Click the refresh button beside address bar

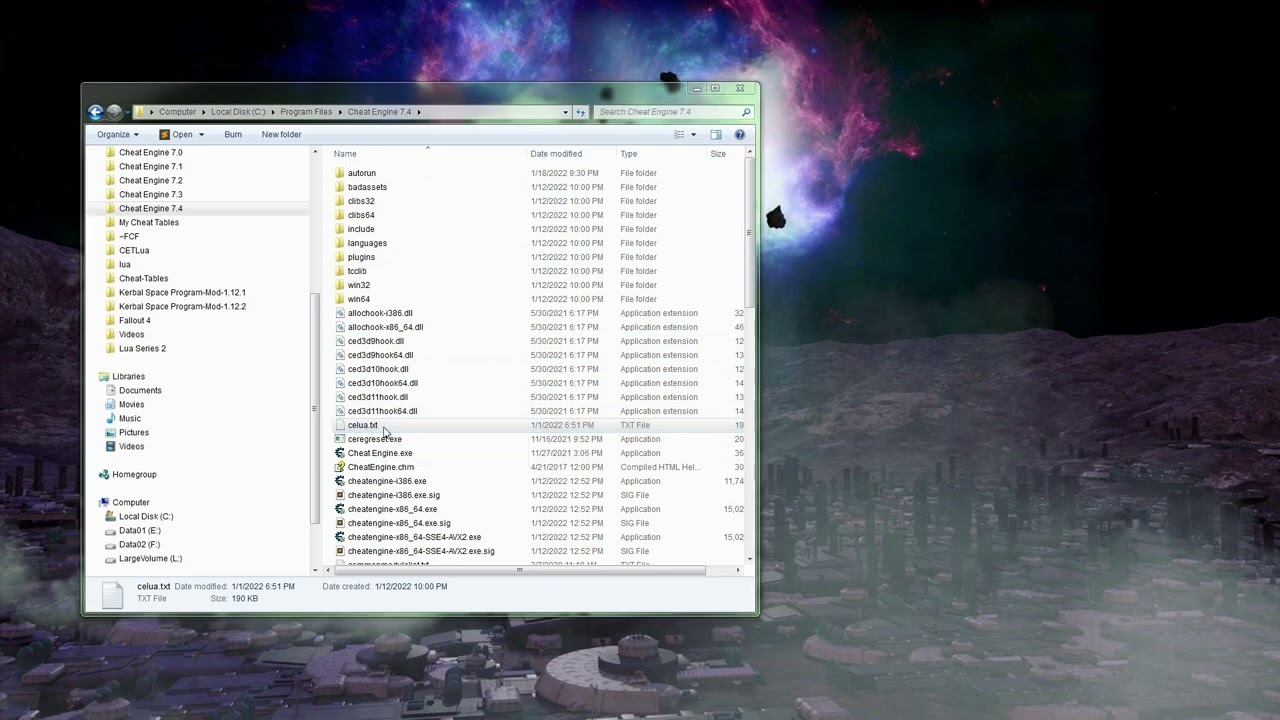coord(580,112)
